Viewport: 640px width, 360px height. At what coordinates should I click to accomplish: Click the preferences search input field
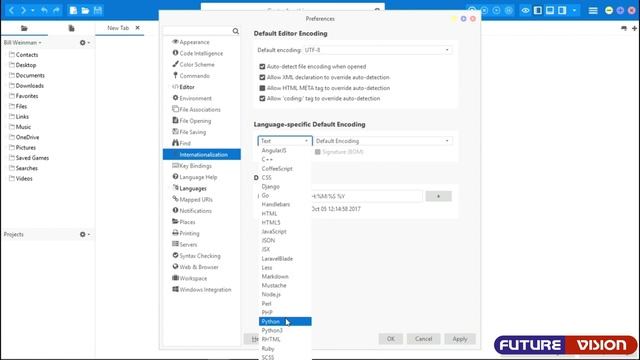point(197,31)
